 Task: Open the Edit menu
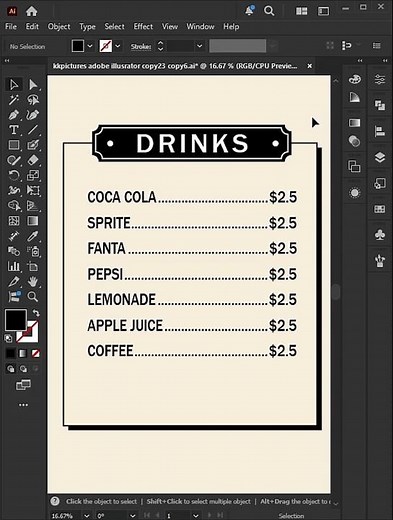[x=32, y=26]
